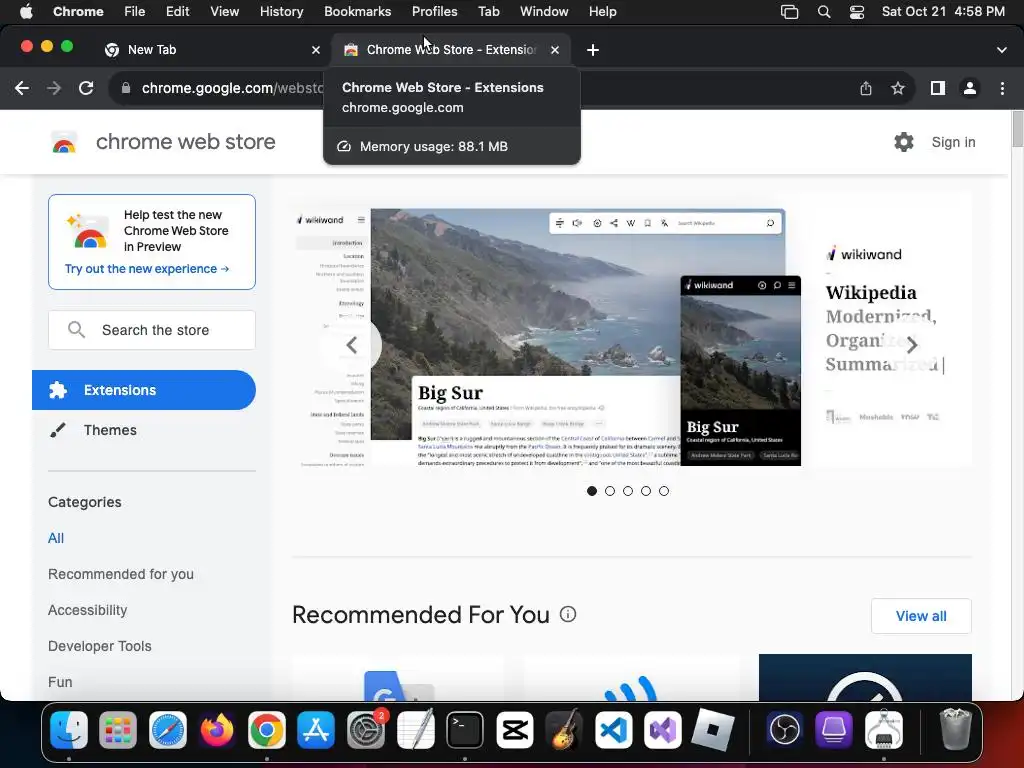The width and height of the screenshot is (1024, 768).
Task: Close the New Tab tab
Action: click(x=316, y=50)
